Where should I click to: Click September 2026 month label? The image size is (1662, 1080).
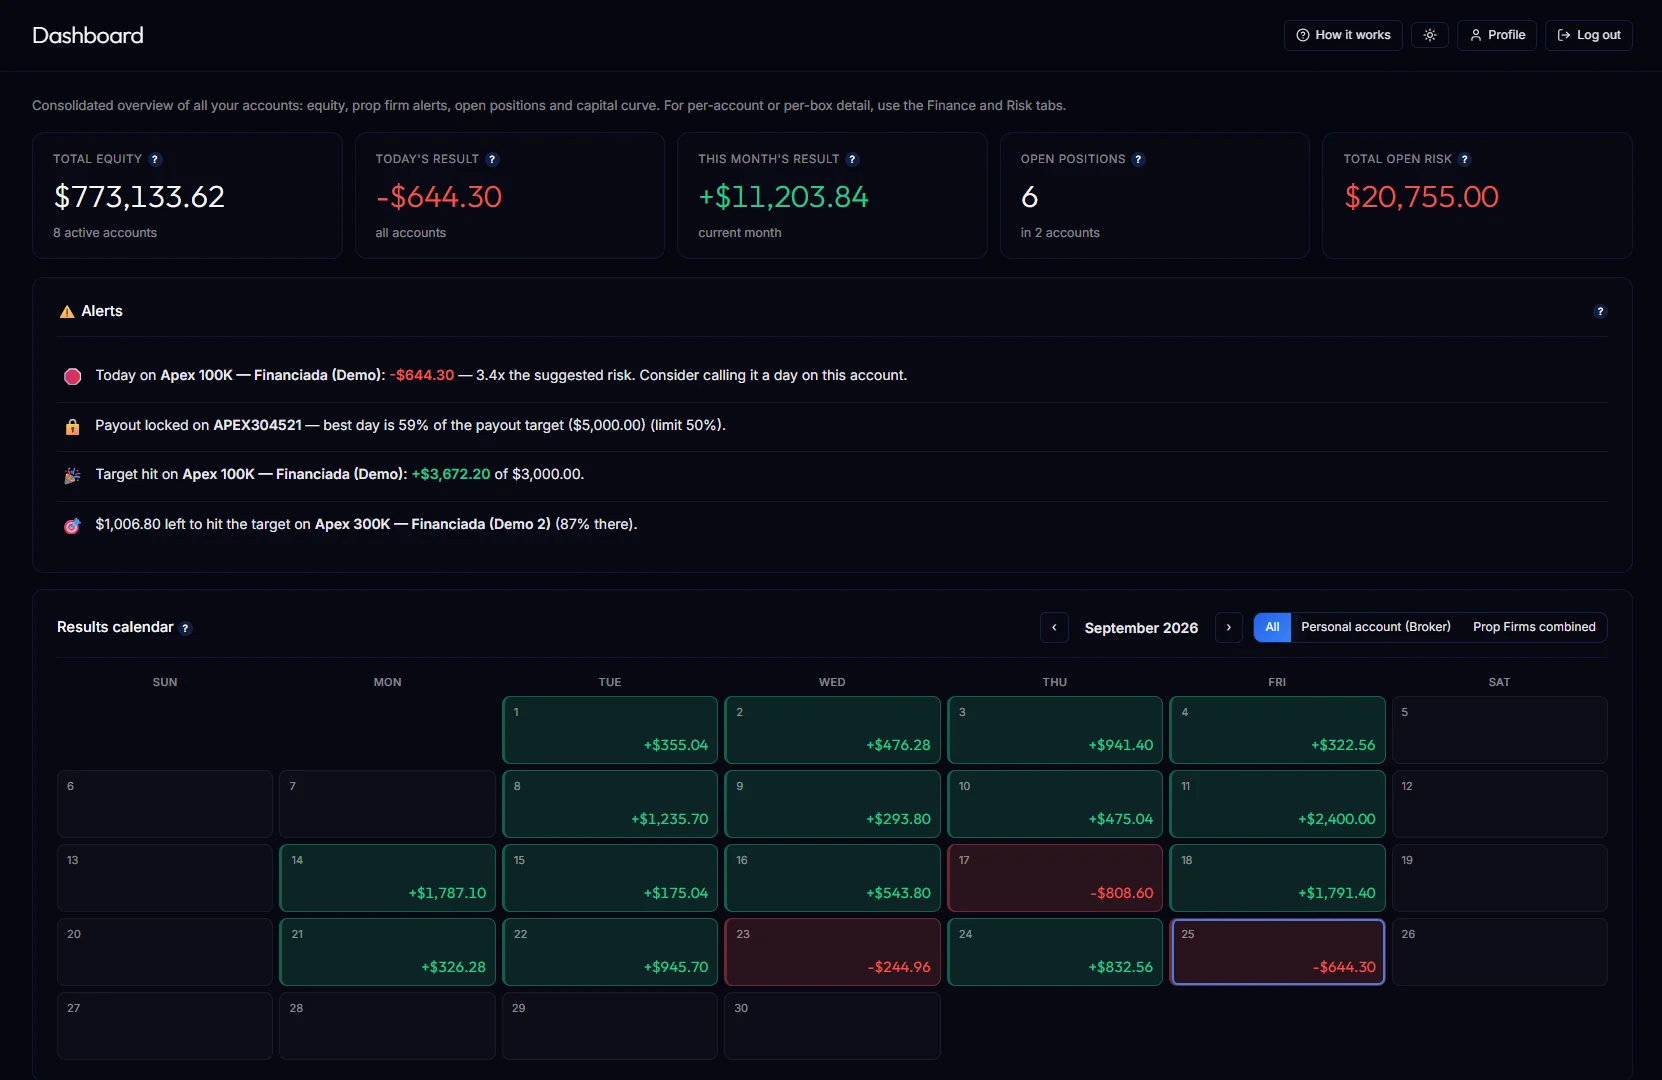click(1141, 628)
